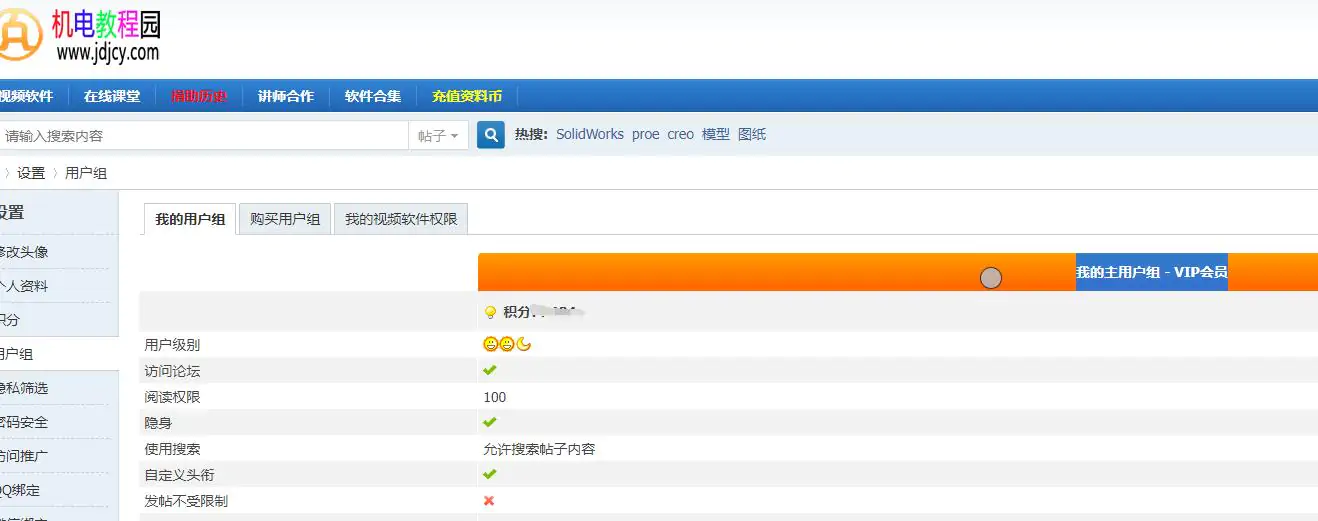Click the blue search magnifier button

[x=490, y=135]
